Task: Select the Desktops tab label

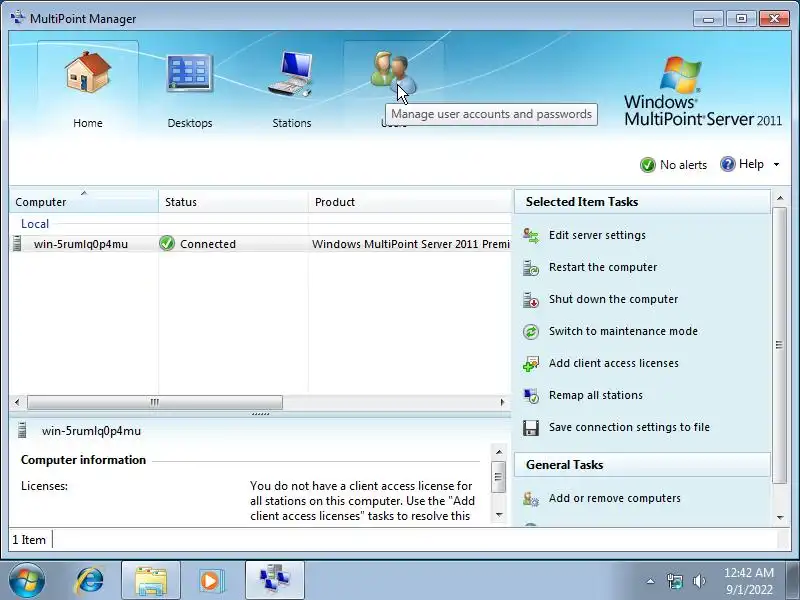Action: (x=190, y=123)
